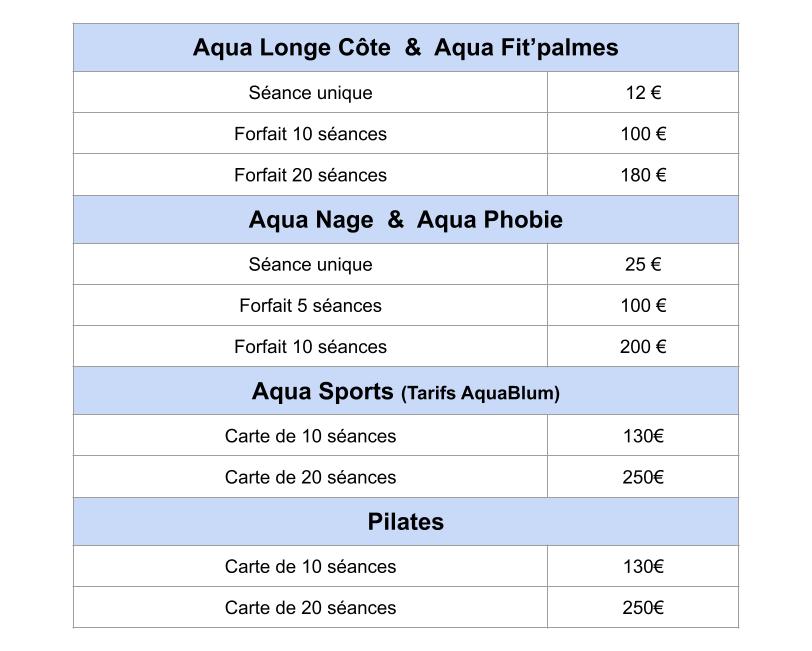Select Séance unique under Aqua Nage
The image size is (812, 651).
point(310,264)
